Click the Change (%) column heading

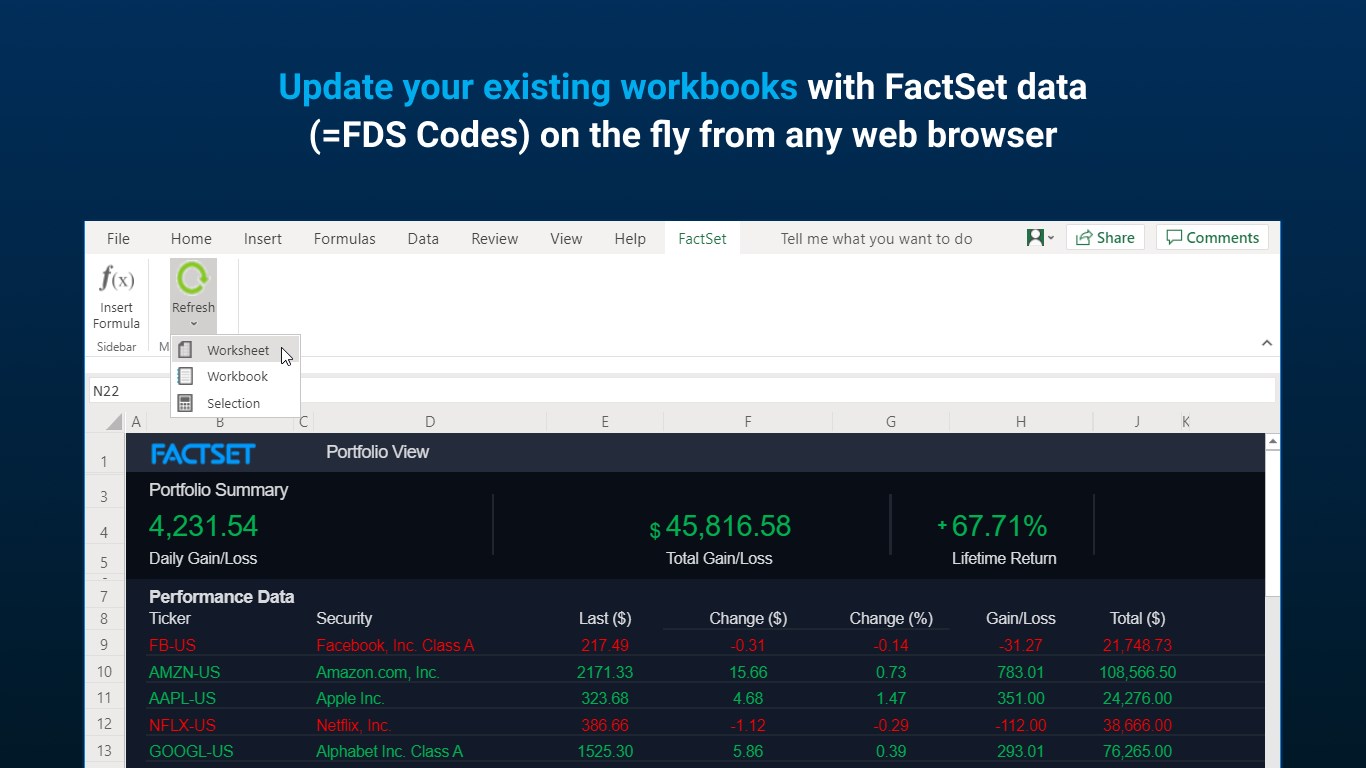point(891,618)
